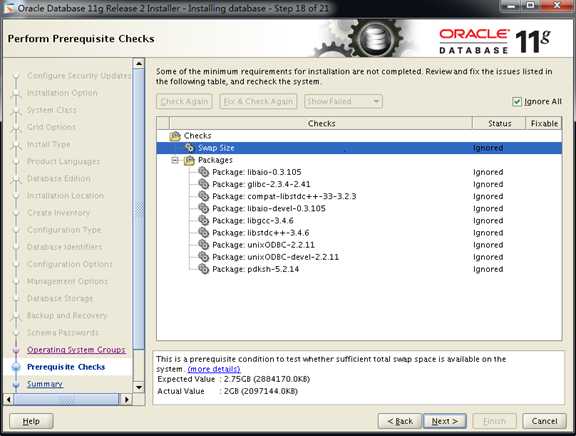
Task: Click the icon beside Package libstdc++-3.4.6
Action: 204,233
